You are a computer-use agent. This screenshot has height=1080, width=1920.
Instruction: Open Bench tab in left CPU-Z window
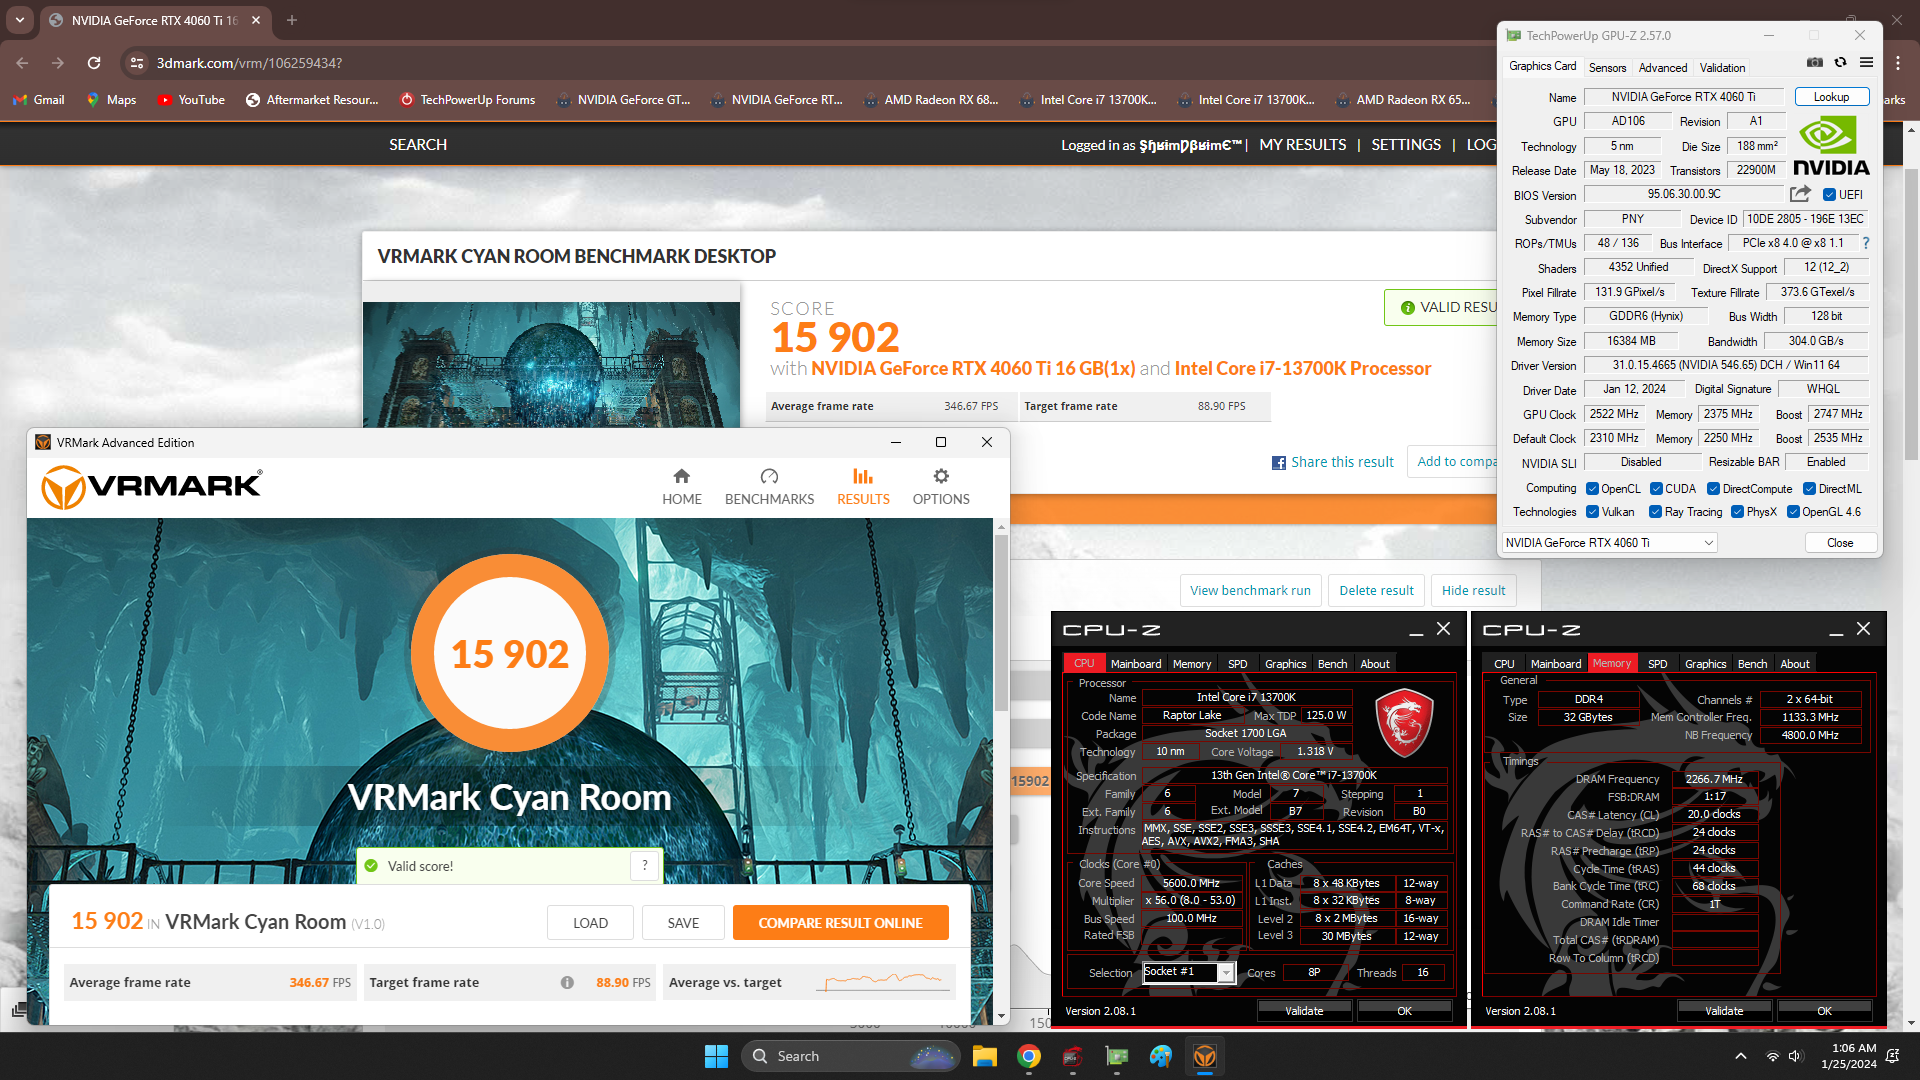[x=1332, y=664]
